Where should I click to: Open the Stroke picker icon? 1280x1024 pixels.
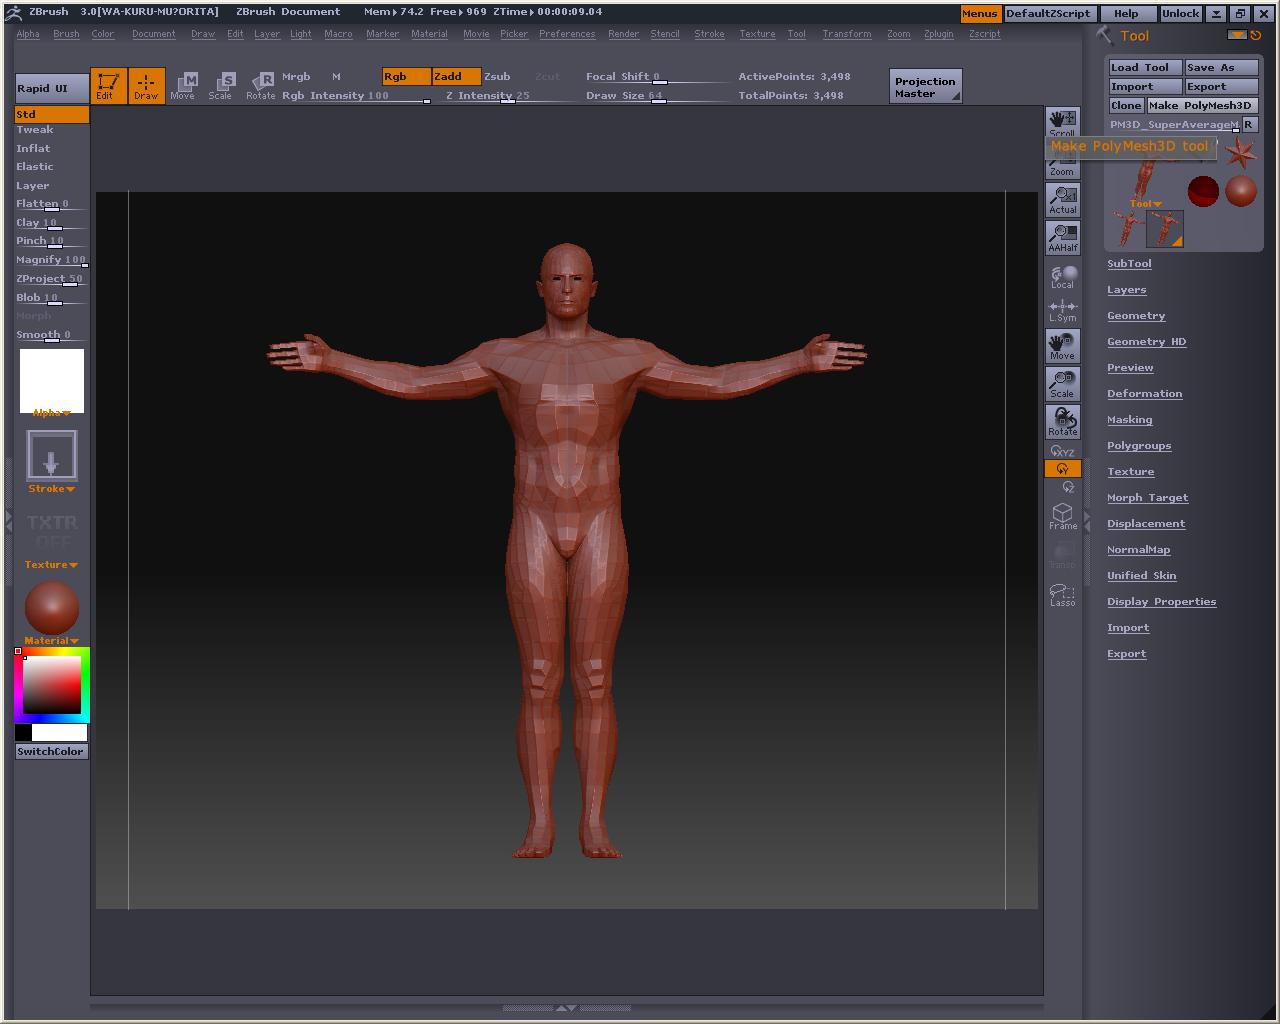51,456
